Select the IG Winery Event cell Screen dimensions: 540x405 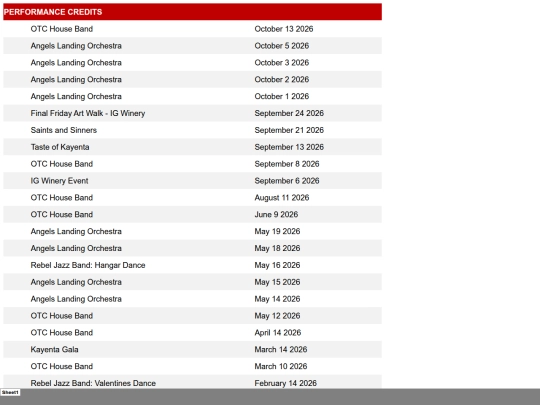click(x=60, y=181)
